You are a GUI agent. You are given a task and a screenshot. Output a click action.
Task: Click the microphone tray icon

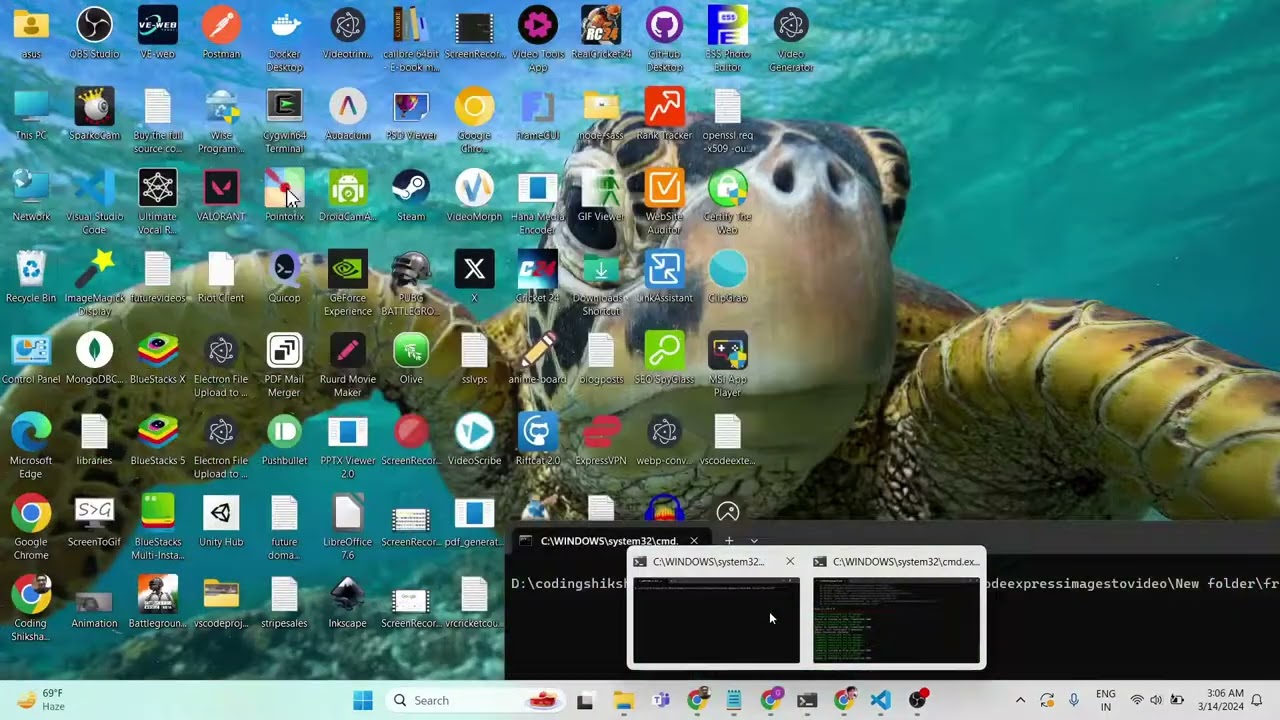pyautogui.click(x=1074, y=700)
